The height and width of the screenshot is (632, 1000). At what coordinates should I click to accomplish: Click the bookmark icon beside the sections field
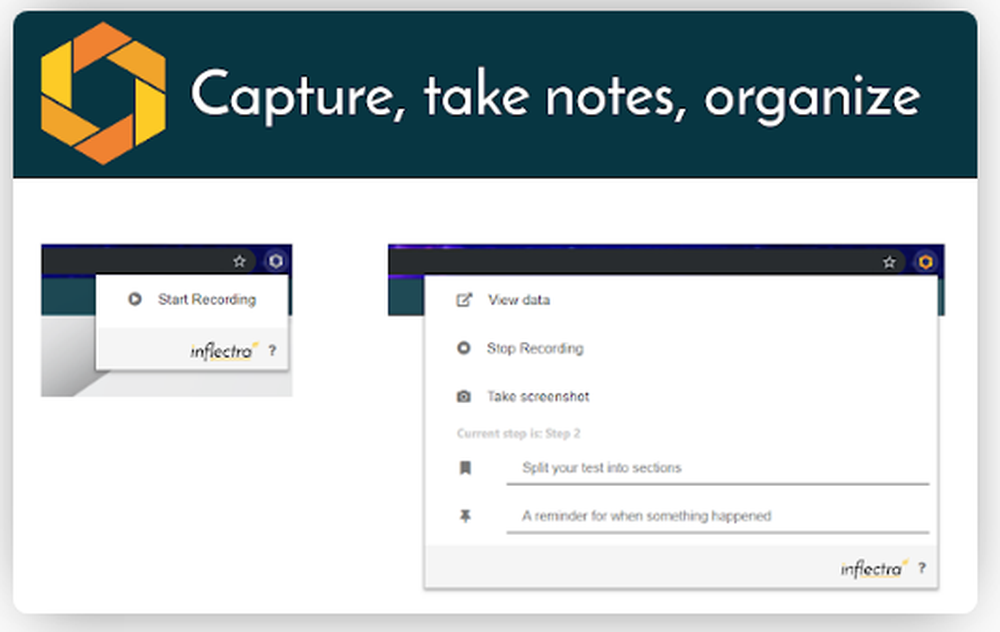[x=466, y=468]
